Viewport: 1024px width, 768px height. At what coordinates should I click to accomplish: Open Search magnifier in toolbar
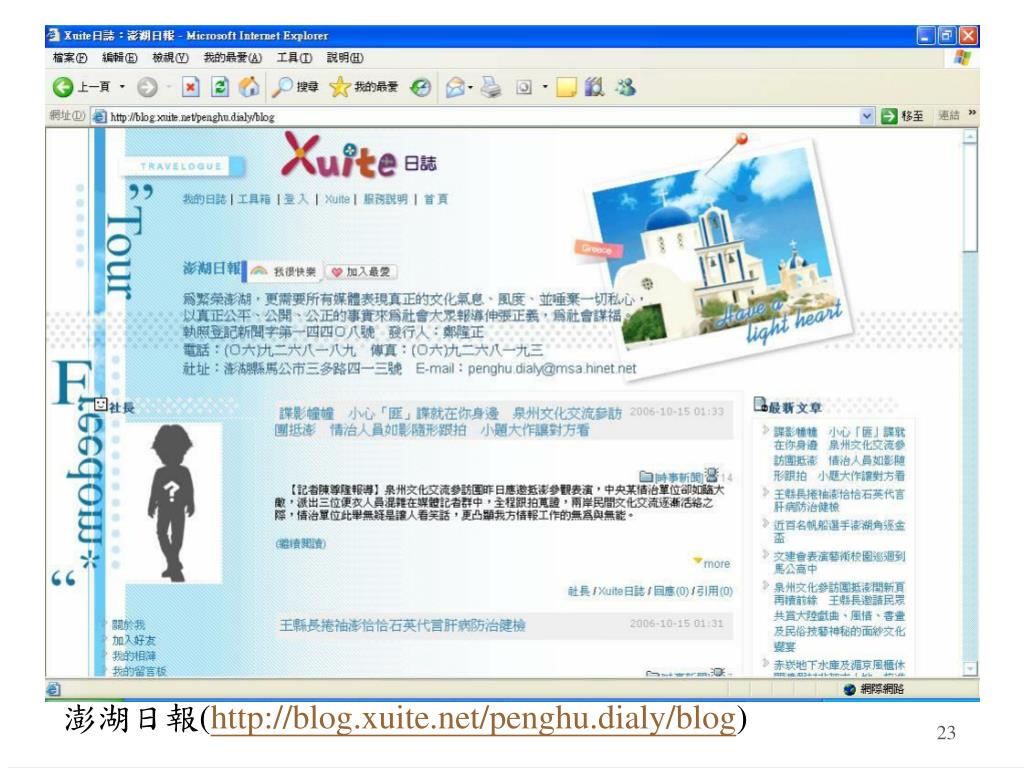pyautogui.click(x=282, y=87)
